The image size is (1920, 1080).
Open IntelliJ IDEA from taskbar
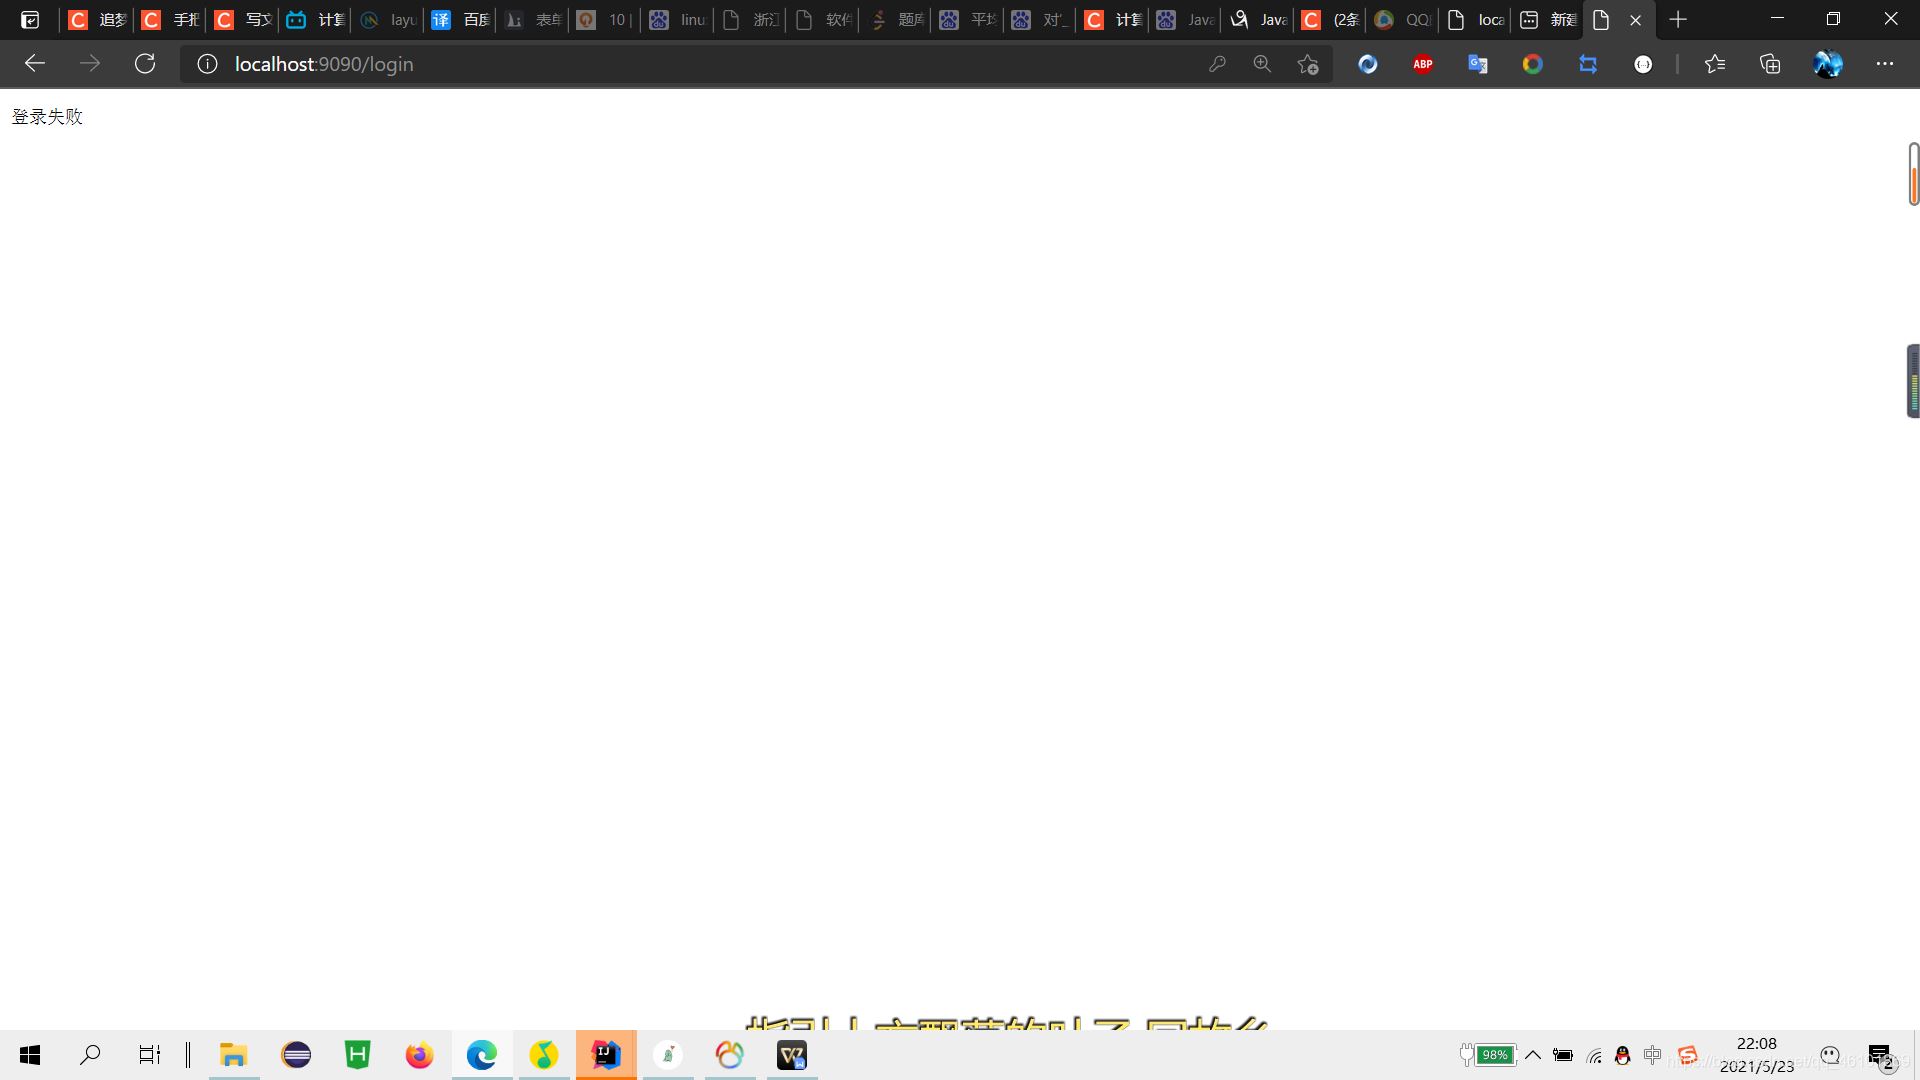pos(606,1055)
